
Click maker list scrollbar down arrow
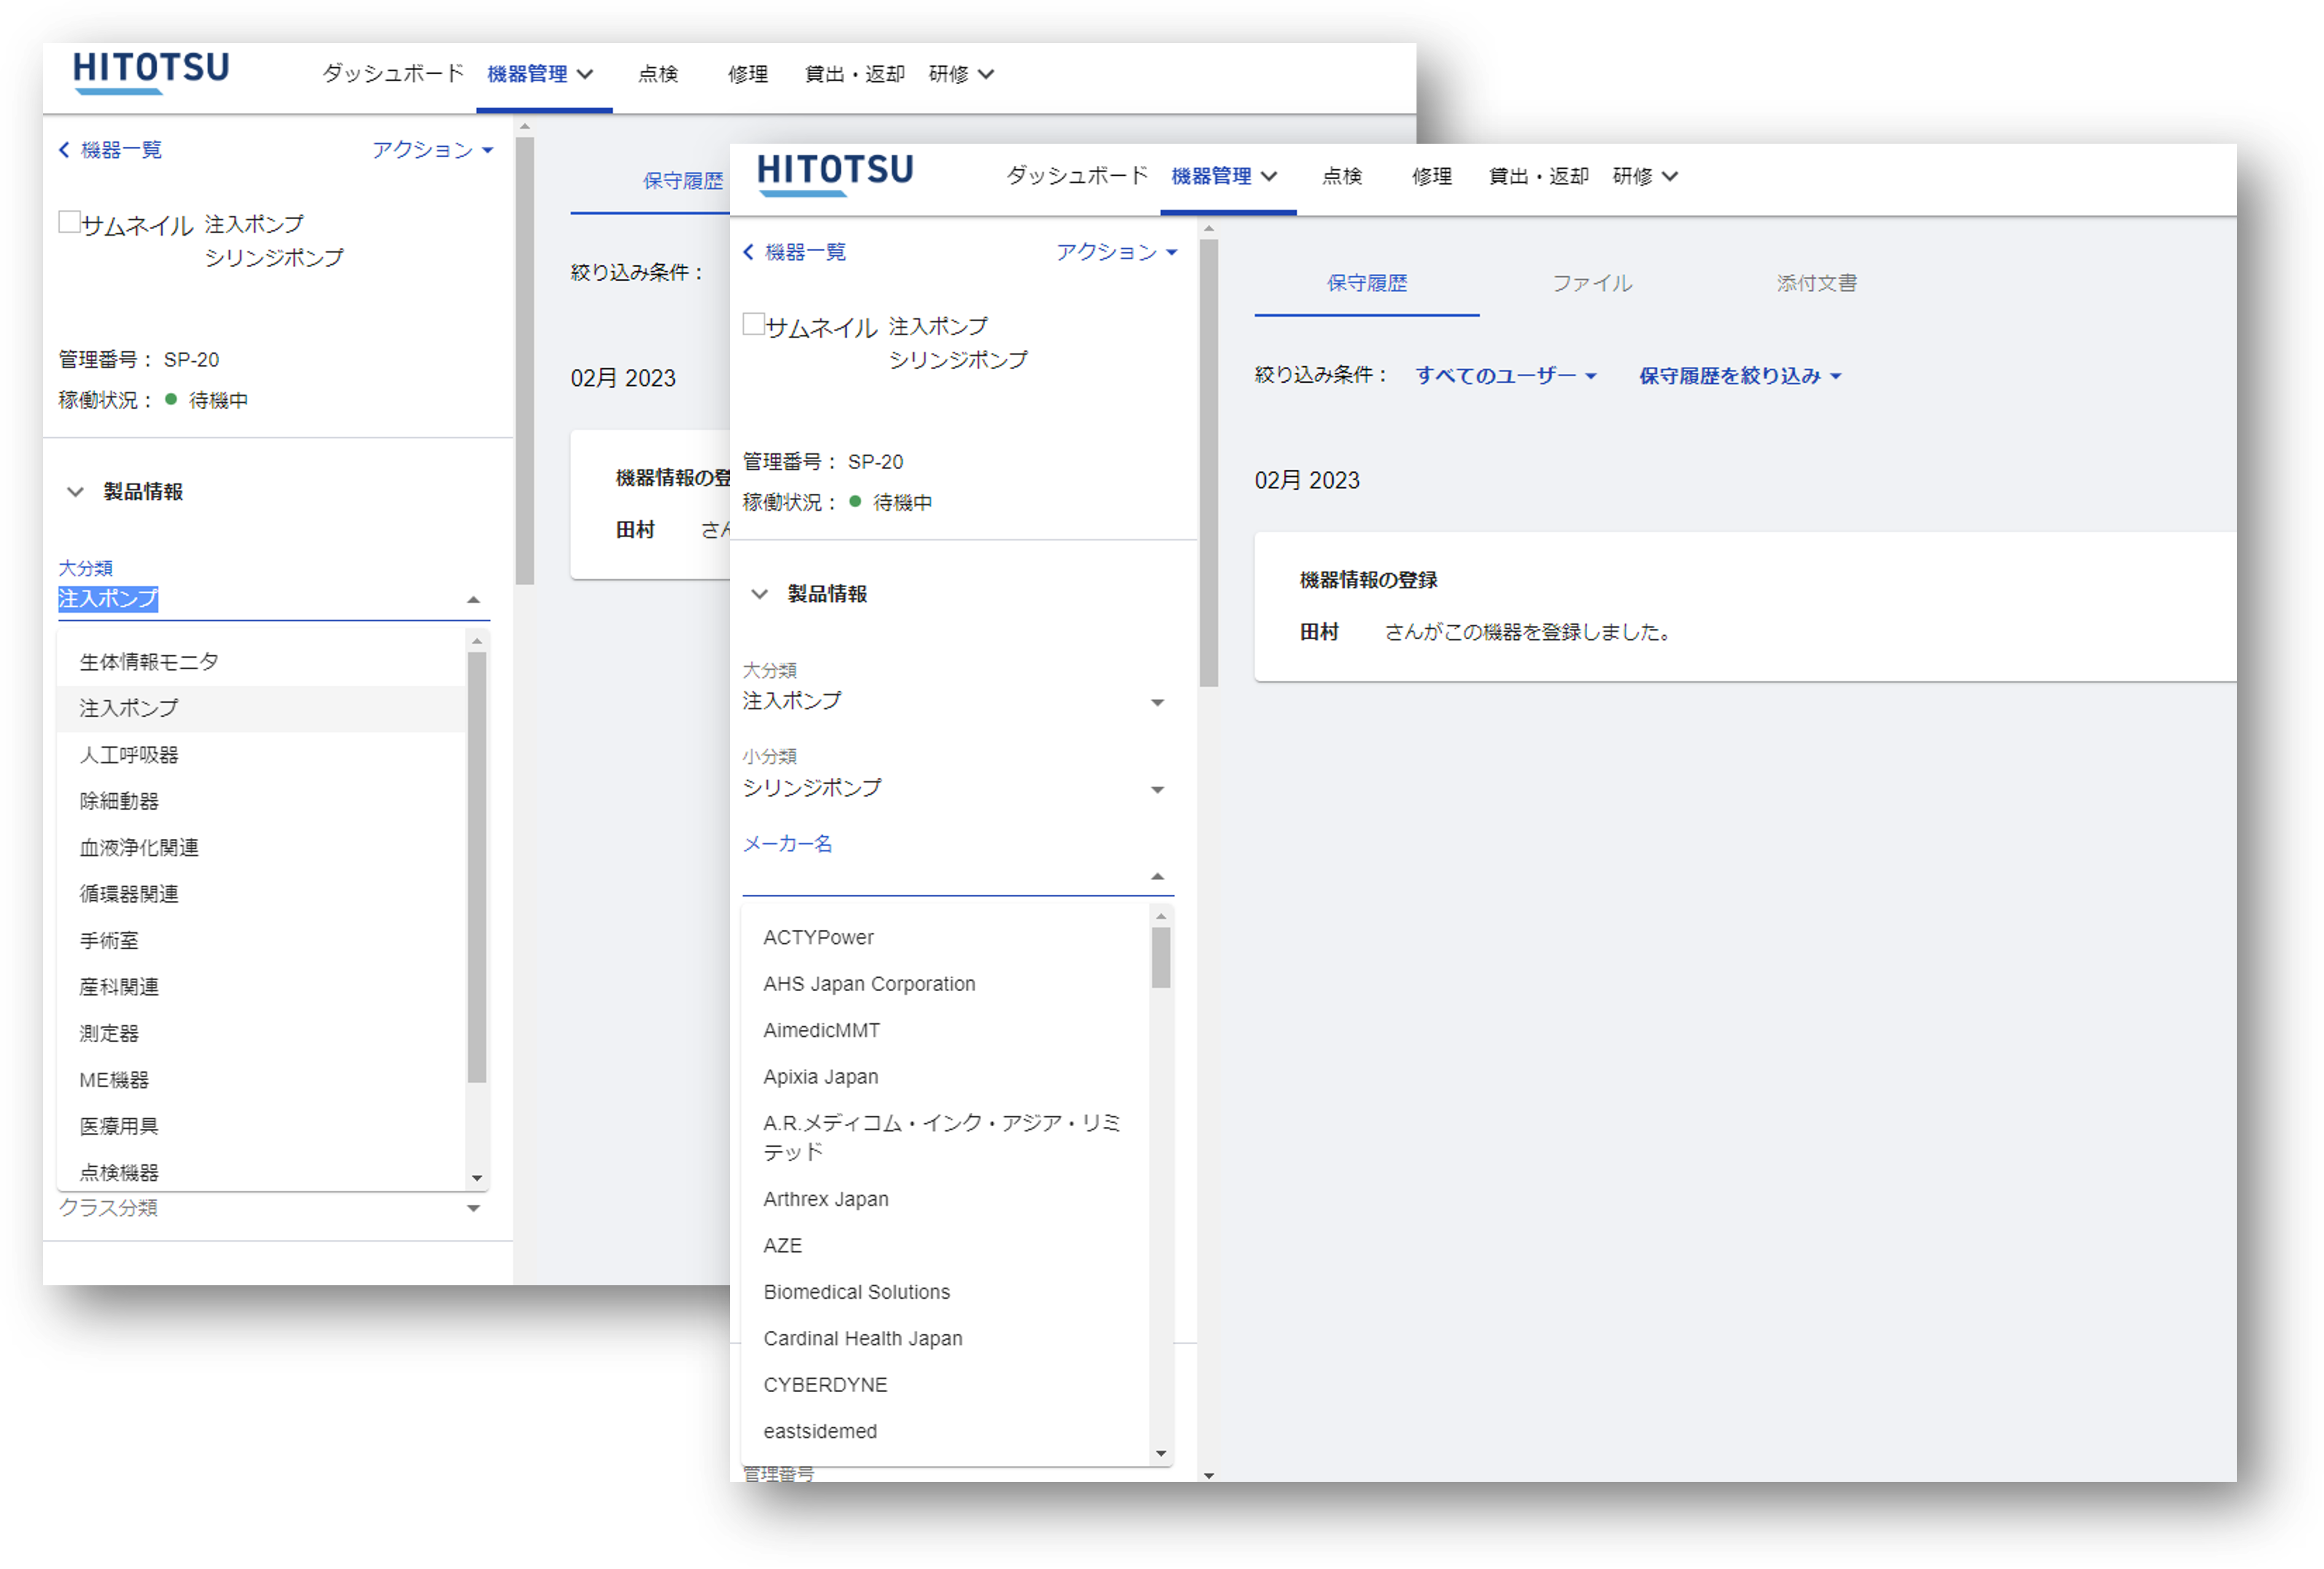tap(1161, 1454)
